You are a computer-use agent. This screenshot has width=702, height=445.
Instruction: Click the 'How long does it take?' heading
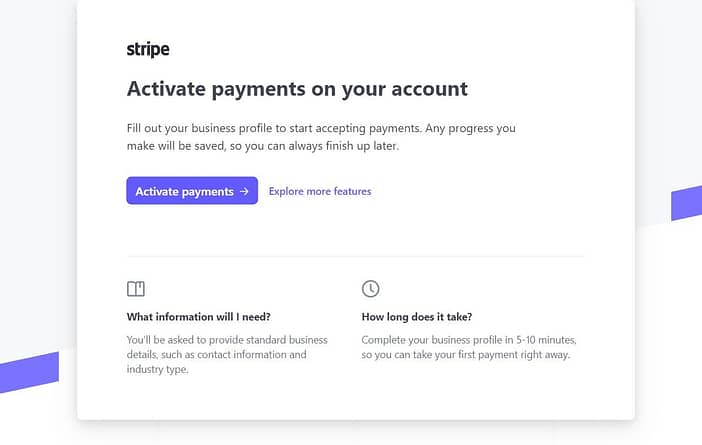(x=417, y=317)
